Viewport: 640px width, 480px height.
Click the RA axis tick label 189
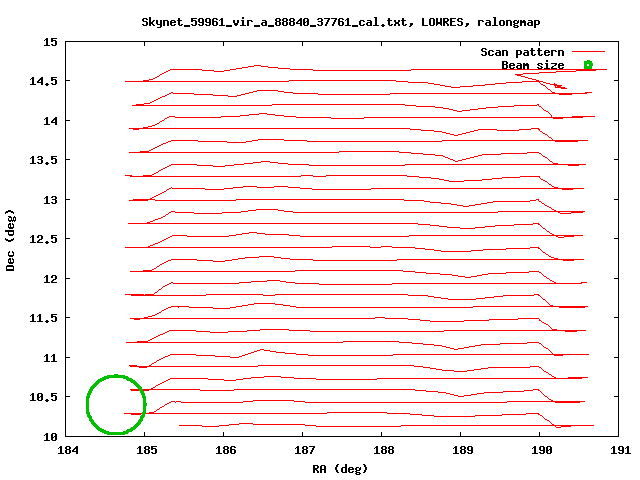[462, 450]
